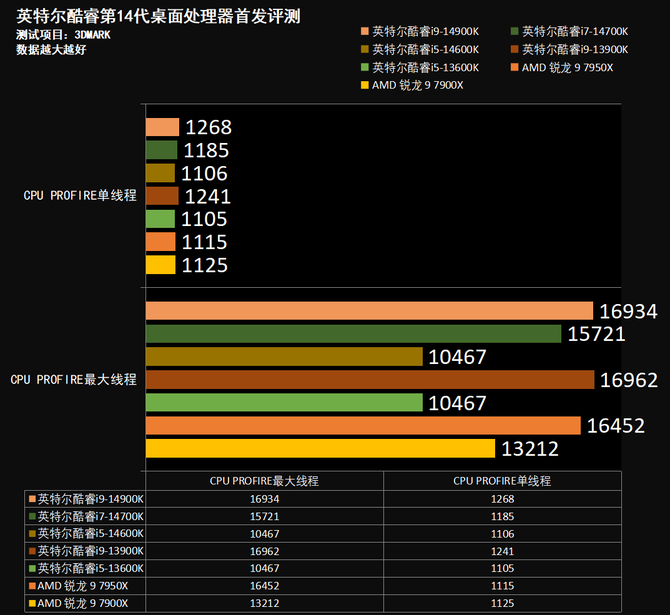Click data label 16962 beside the bar
670x615 pixels.
629,380
